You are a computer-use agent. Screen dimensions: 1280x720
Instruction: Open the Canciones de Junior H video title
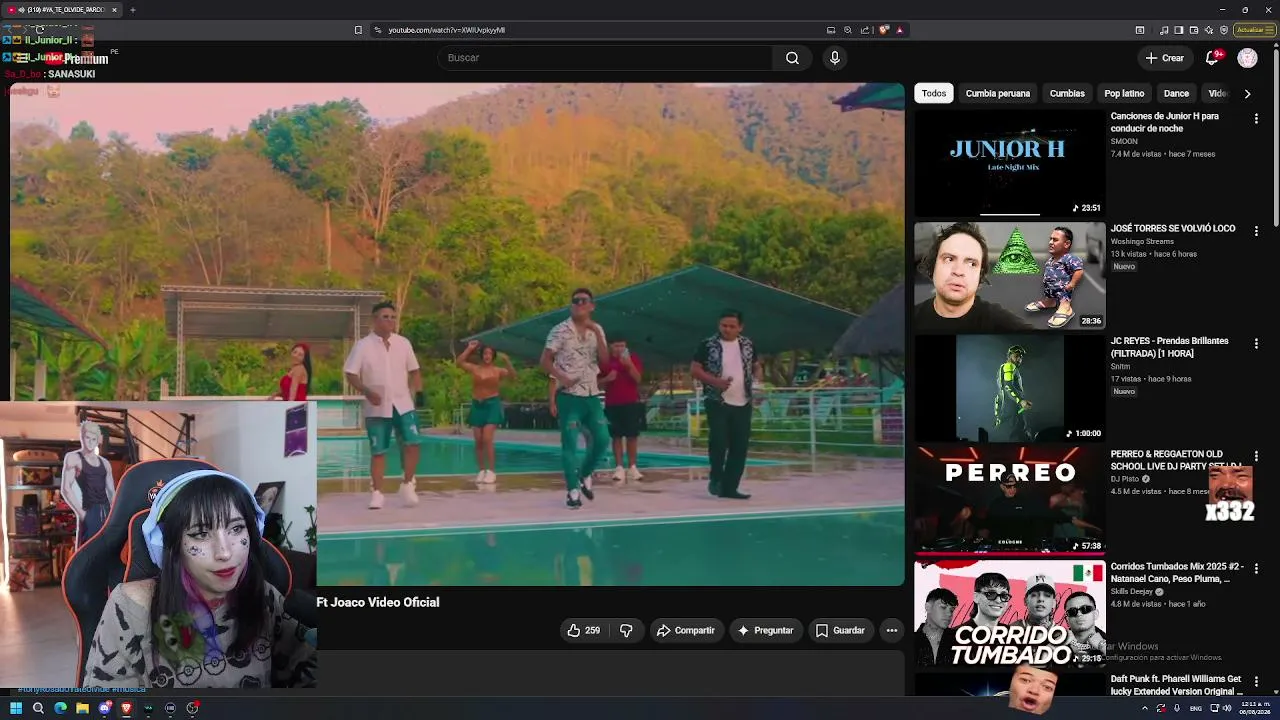(1165, 122)
